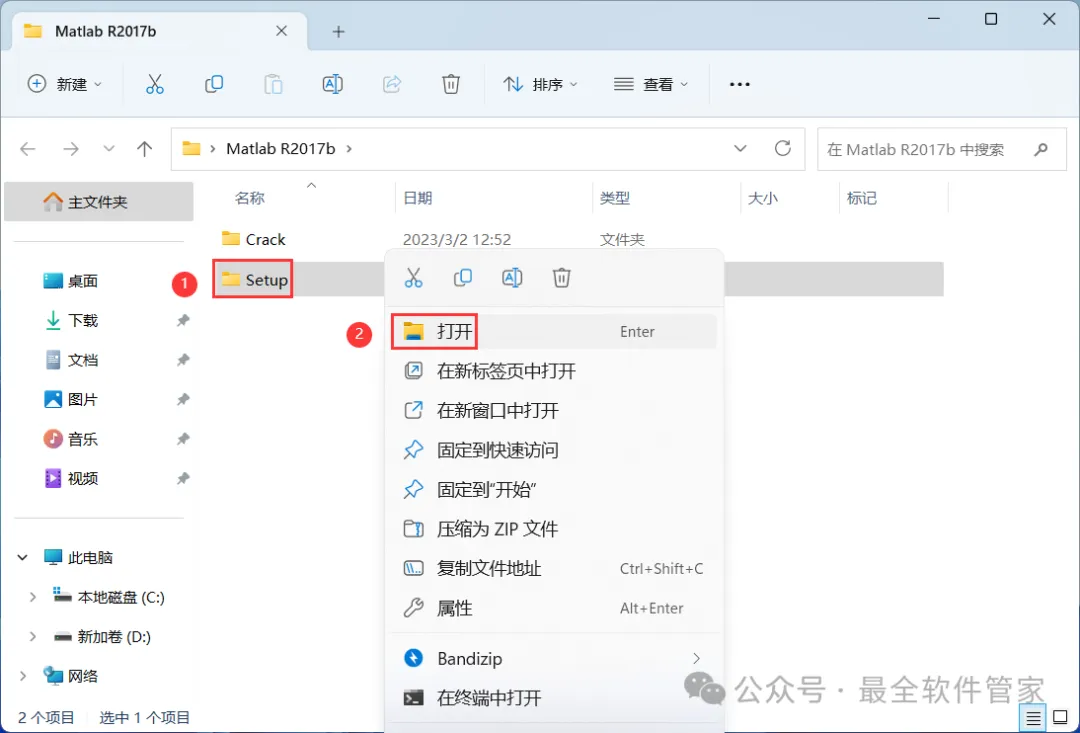Expand the 网络 tree node
1080x733 pixels.
click(x=23, y=676)
